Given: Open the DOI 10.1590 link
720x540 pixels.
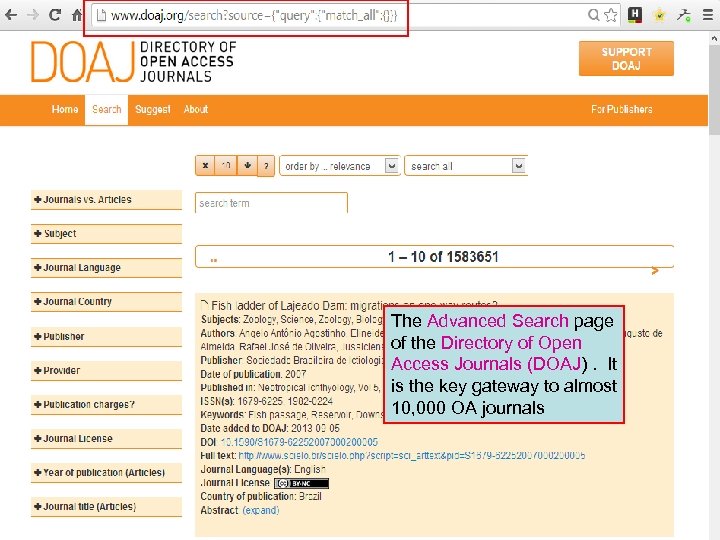Looking at the screenshot, I should click(299, 442).
